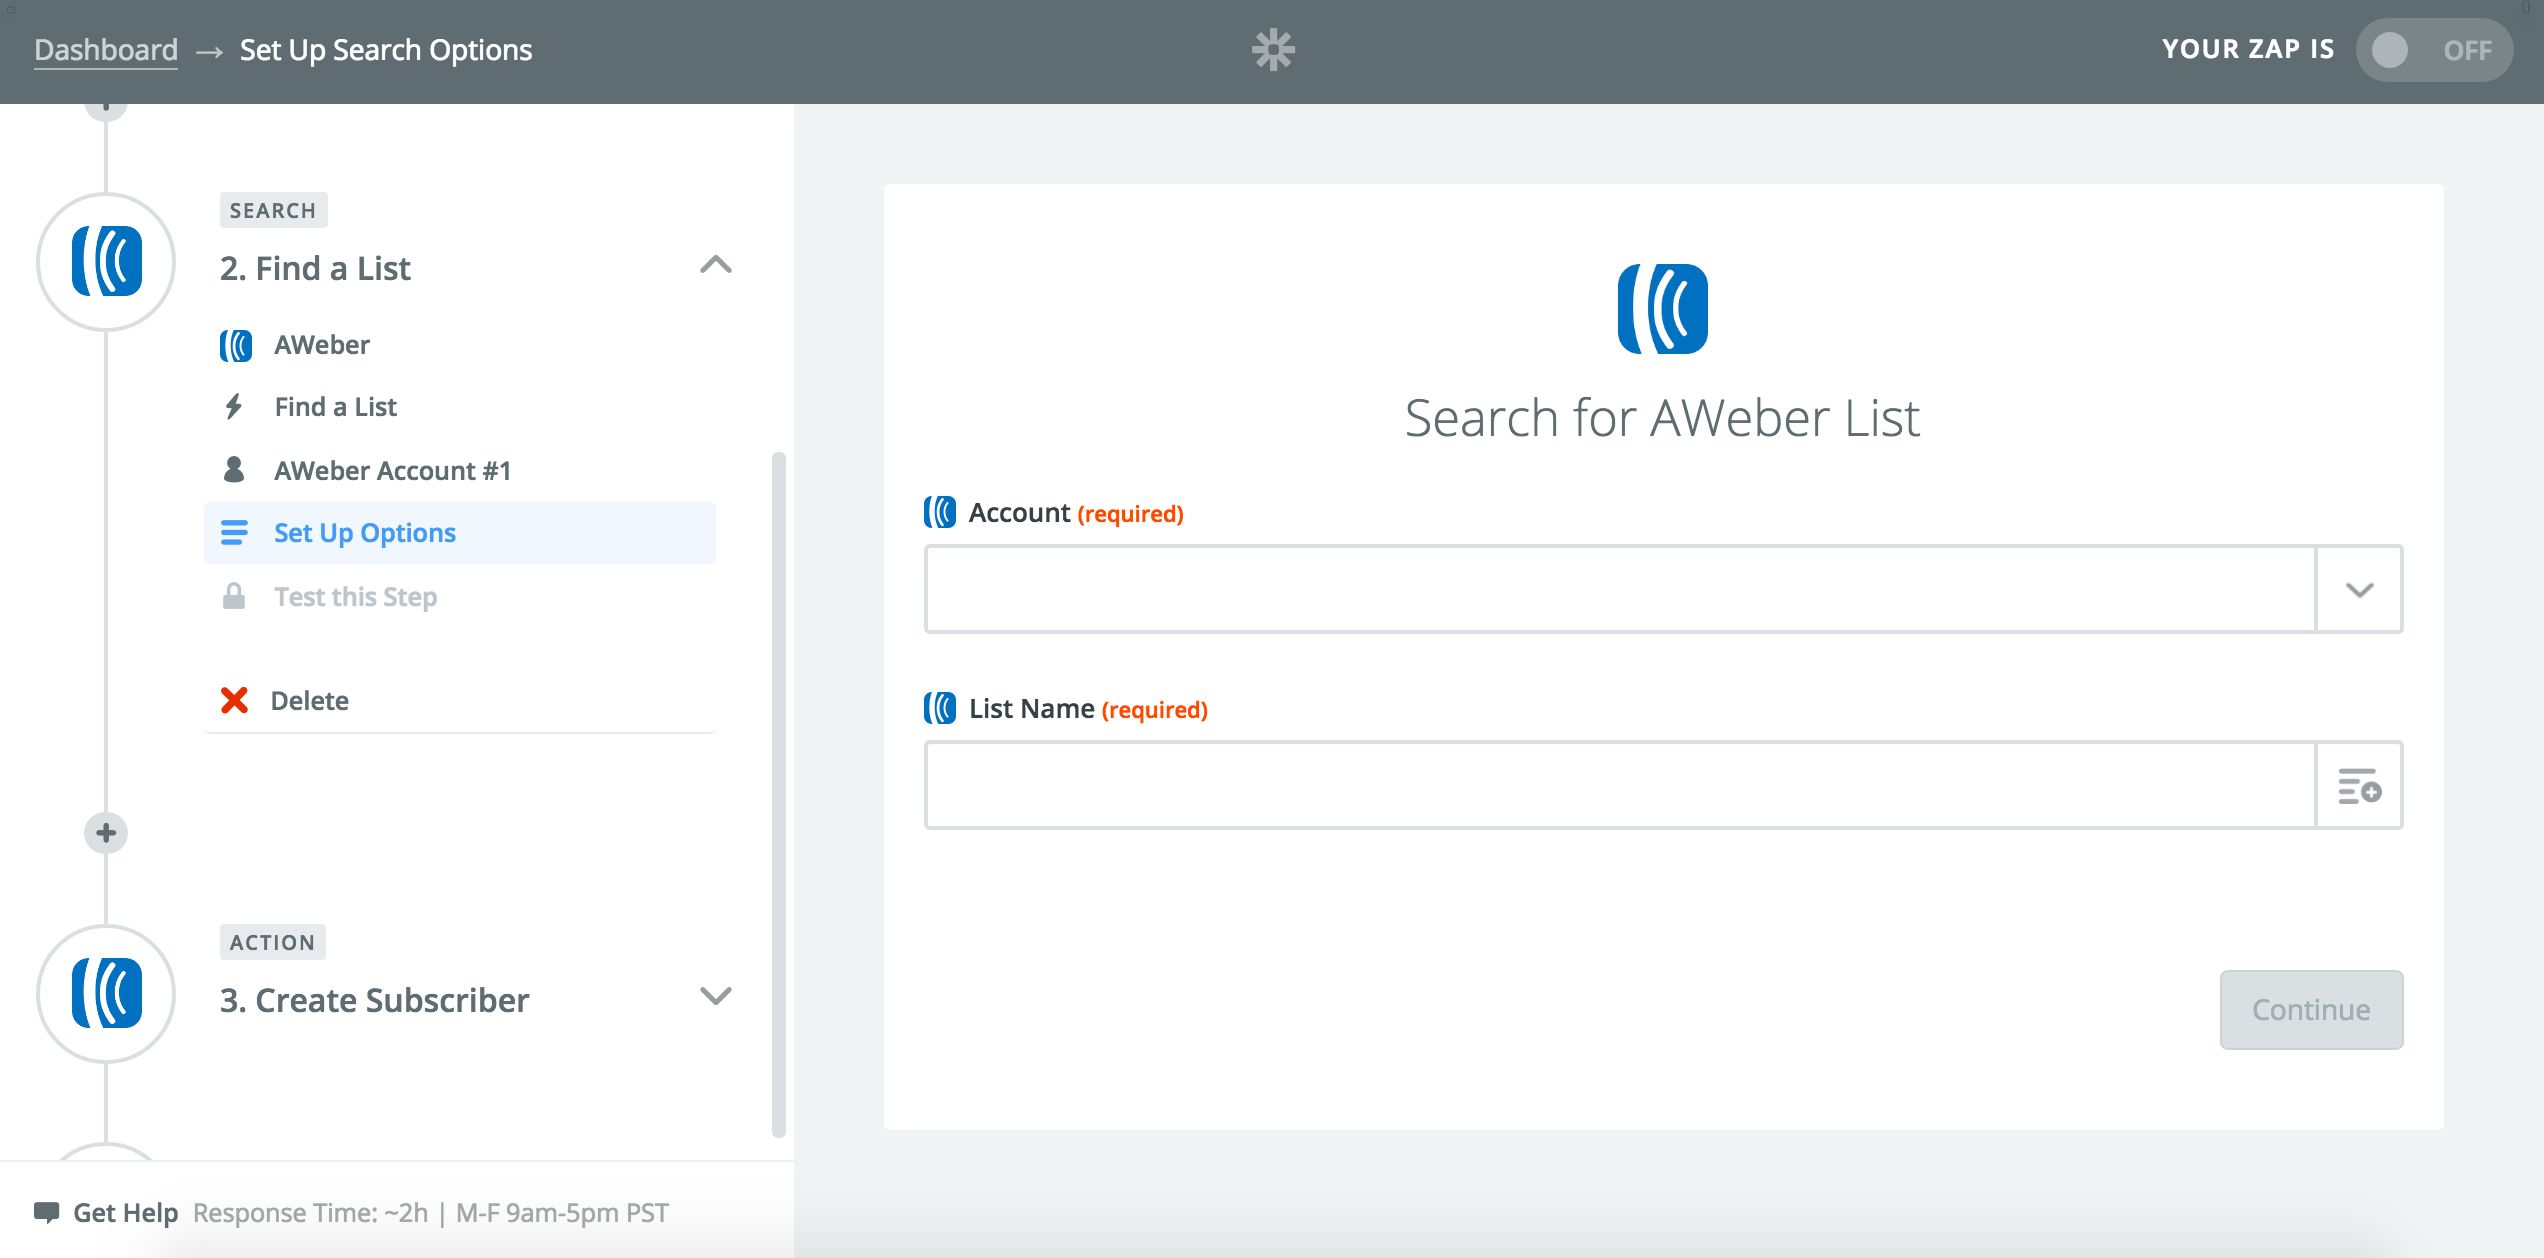Click the Search for AWeber List heading
This screenshot has height=1258, width=2544.
click(x=1663, y=418)
